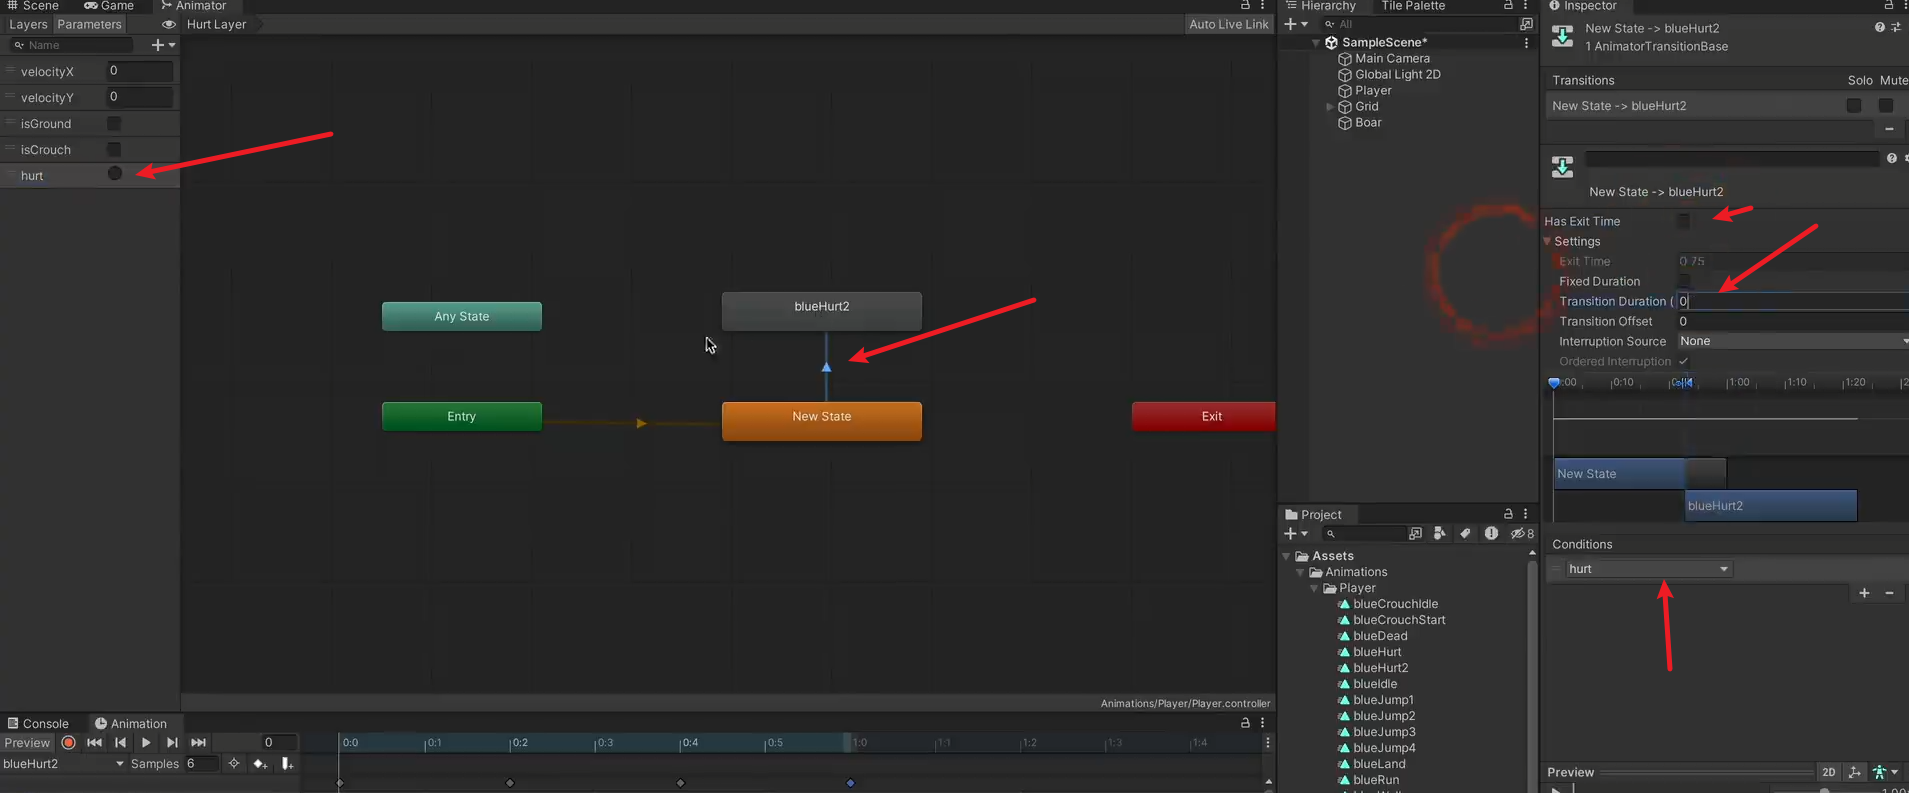Image resolution: width=1909 pixels, height=793 pixels.
Task: Switch to the Scene tab
Action: point(33,6)
